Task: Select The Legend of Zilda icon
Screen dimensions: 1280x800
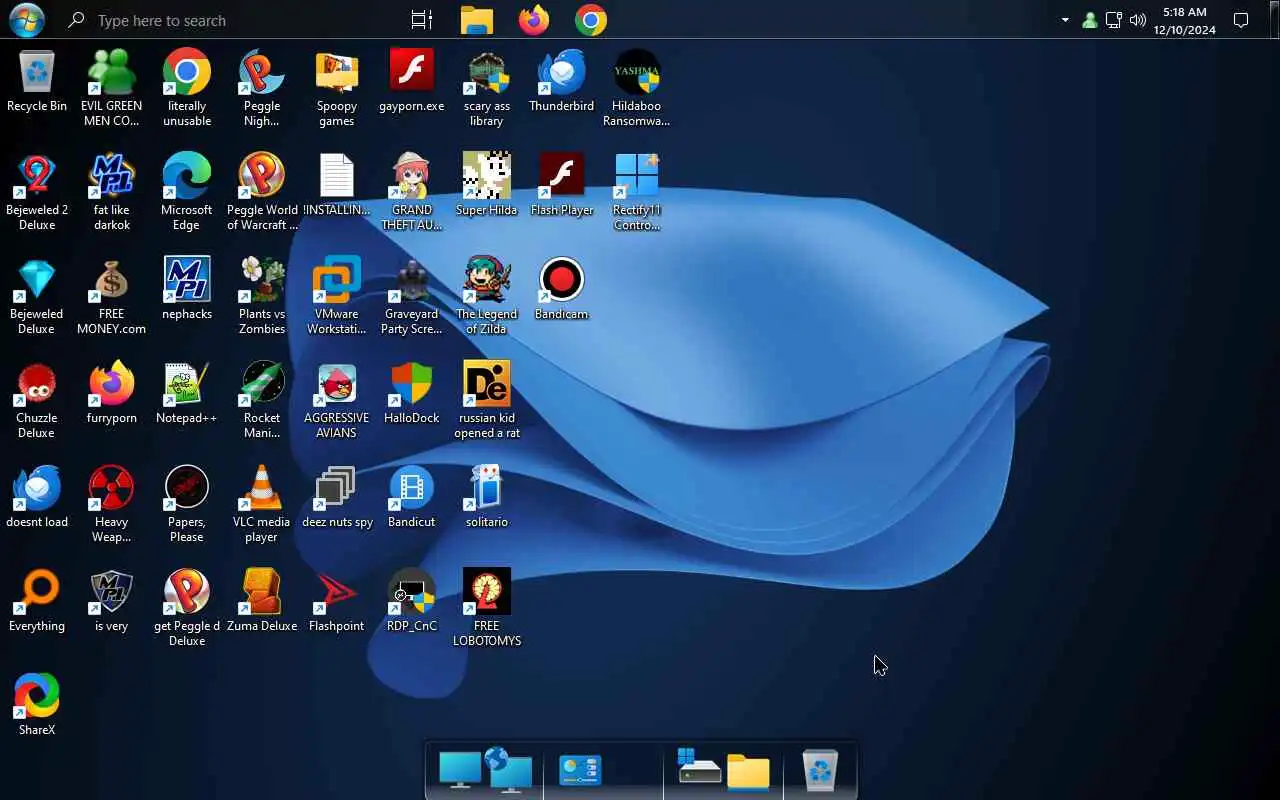Action: click(x=487, y=296)
